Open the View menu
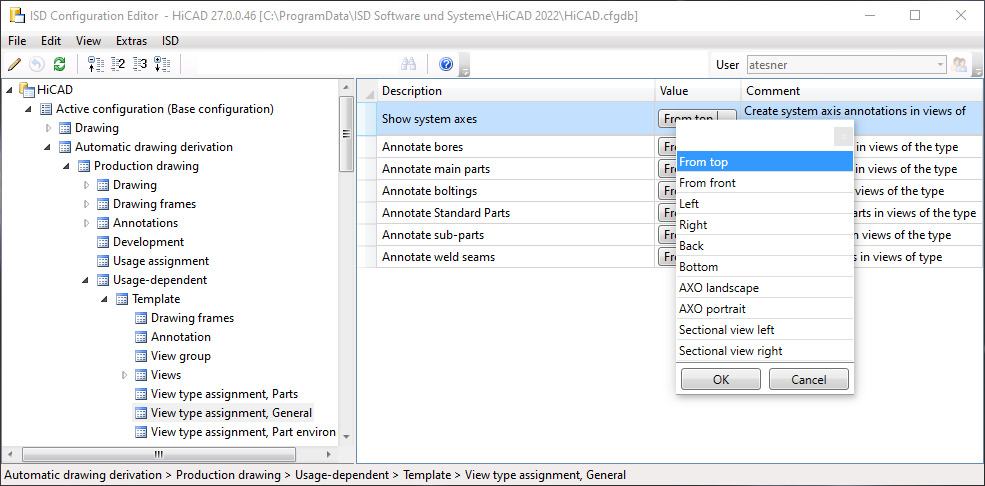985x486 pixels. click(x=89, y=41)
